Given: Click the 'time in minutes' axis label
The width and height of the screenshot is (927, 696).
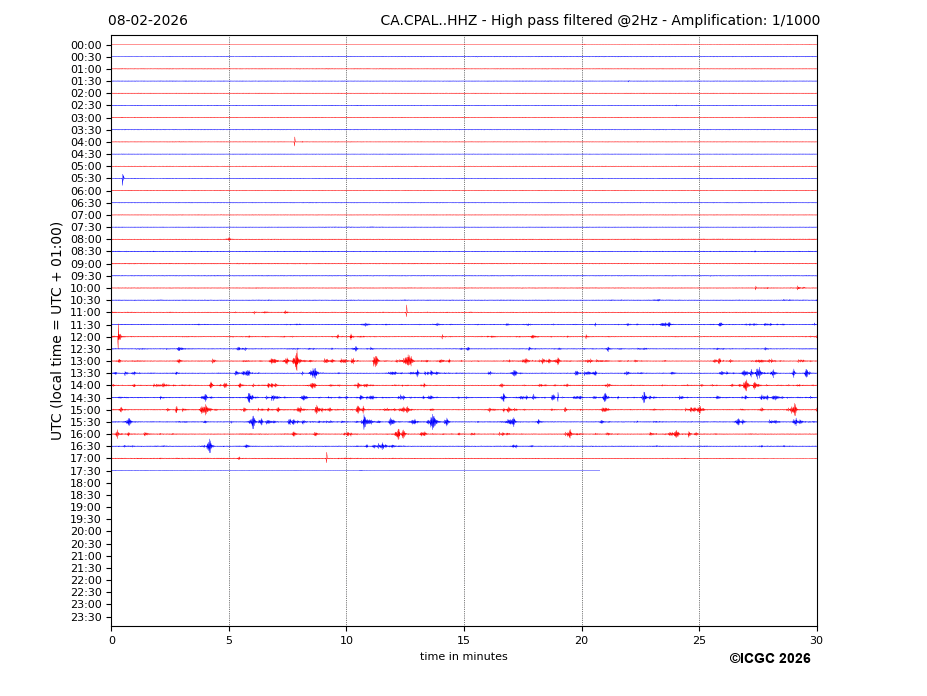Looking at the screenshot, I should [x=463, y=657].
